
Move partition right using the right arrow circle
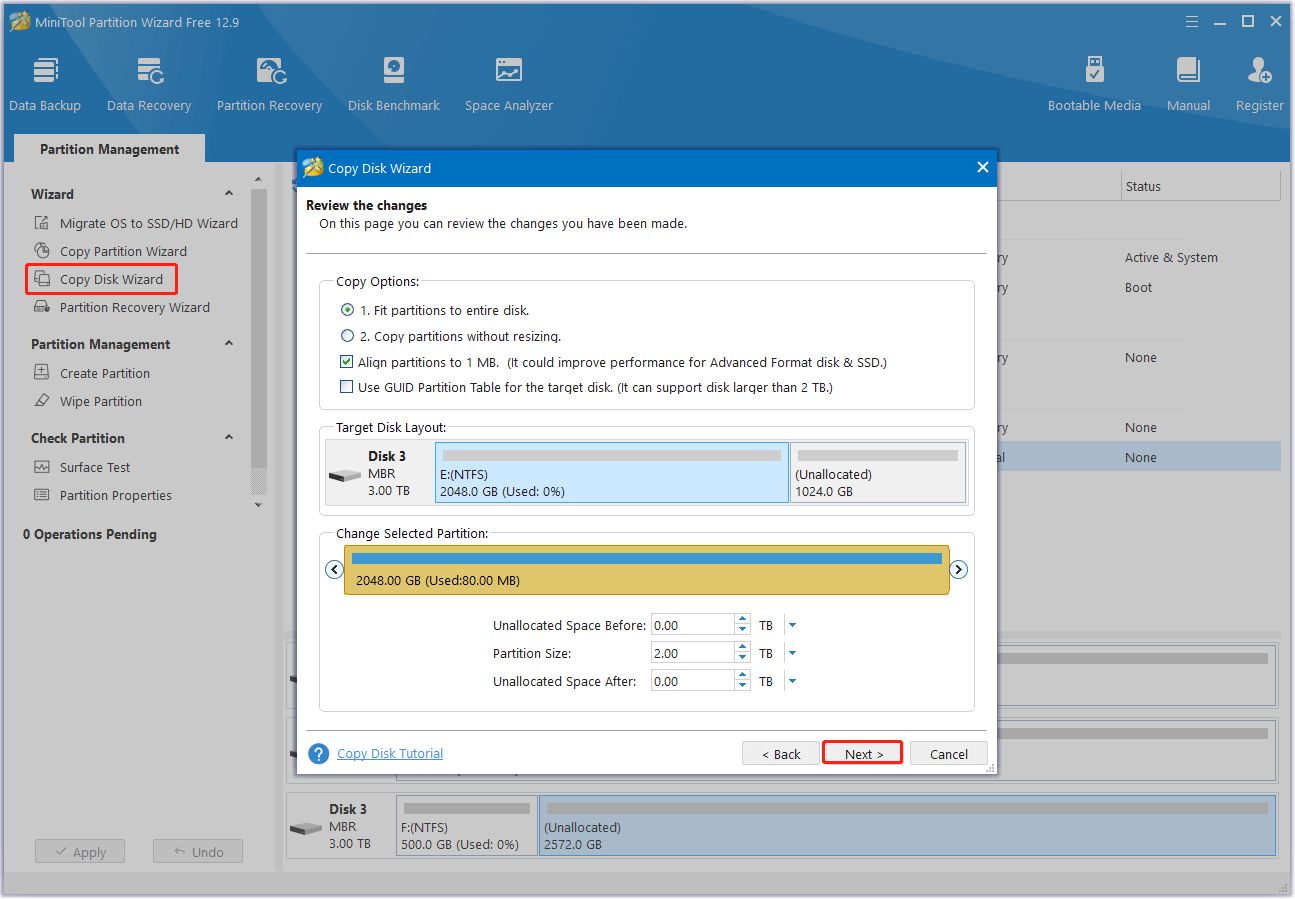click(958, 570)
